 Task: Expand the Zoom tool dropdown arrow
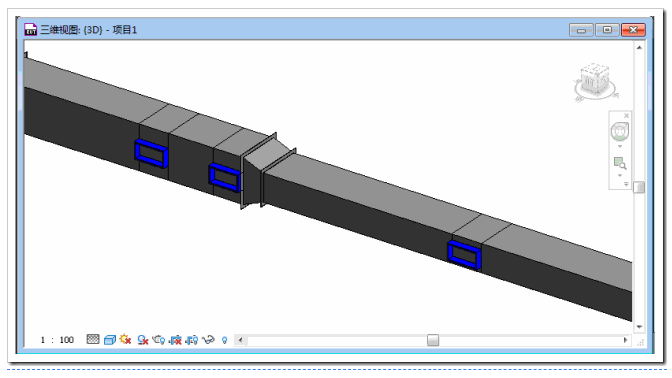[x=620, y=175]
